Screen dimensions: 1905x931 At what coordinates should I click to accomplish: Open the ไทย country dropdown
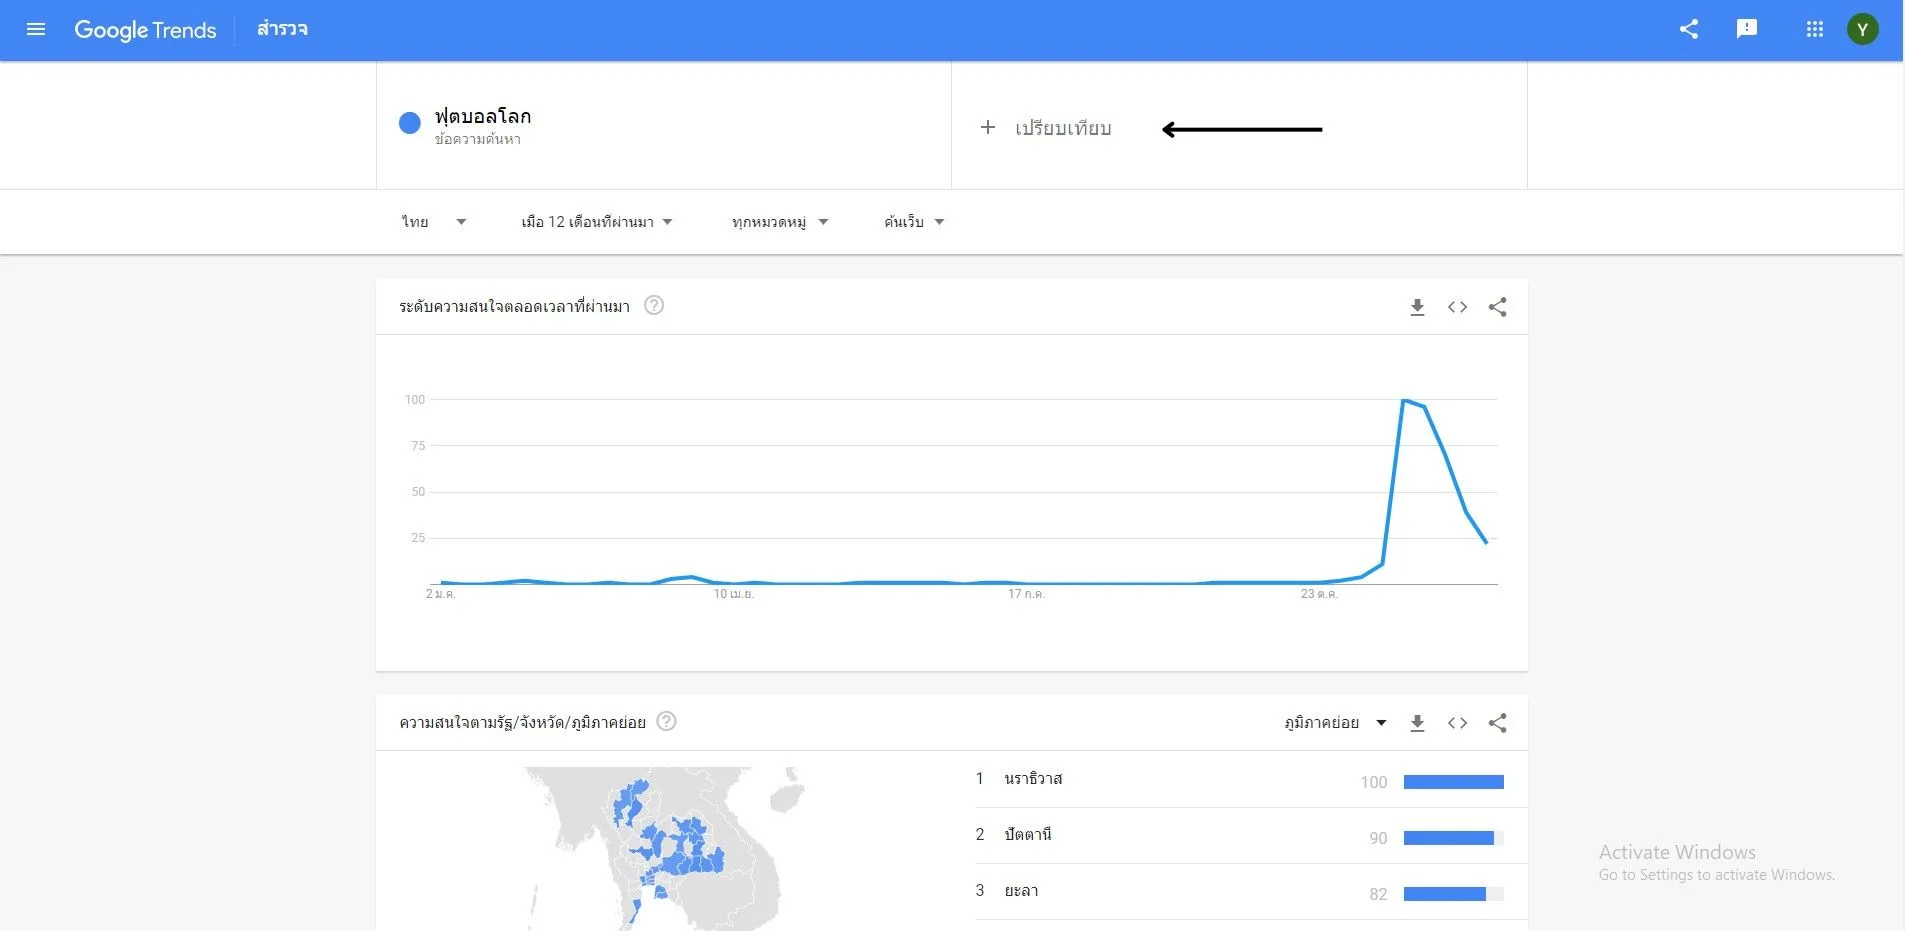click(434, 222)
